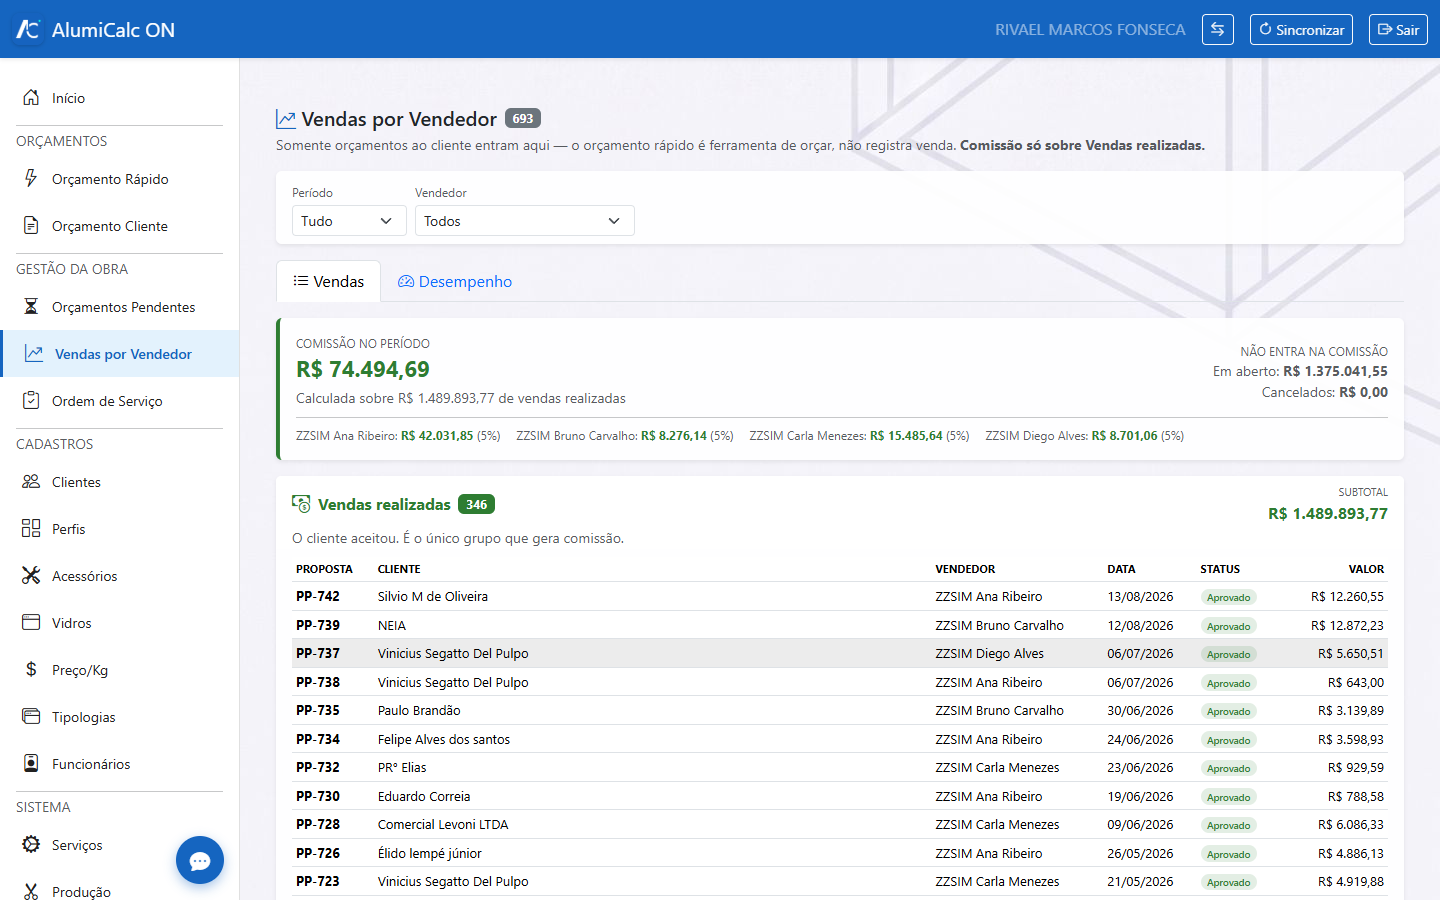Image resolution: width=1440 pixels, height=900 pixels.
Task: Click the Ordem de Serviço clipboard icon
Action: point(31,401)
